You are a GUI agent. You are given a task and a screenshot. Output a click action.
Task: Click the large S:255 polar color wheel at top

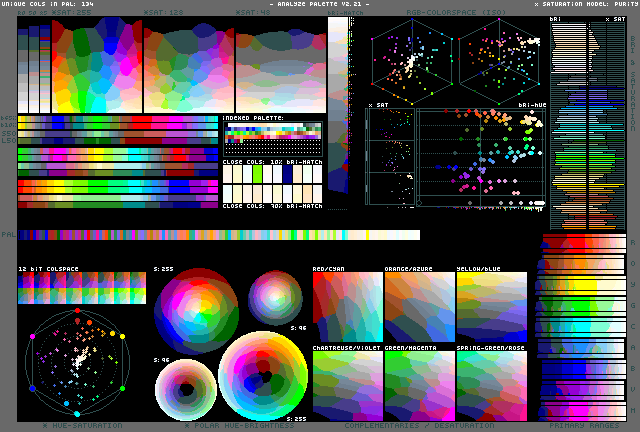[197, 312]
